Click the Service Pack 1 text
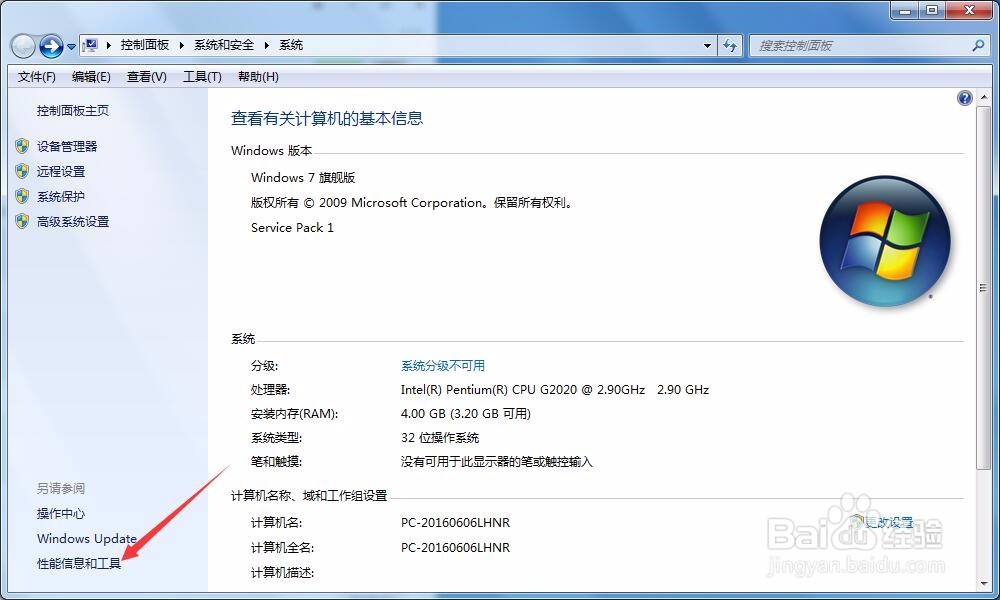Image resolution: width=1000 pixels, height=600 pixels. tap(292, 227)
